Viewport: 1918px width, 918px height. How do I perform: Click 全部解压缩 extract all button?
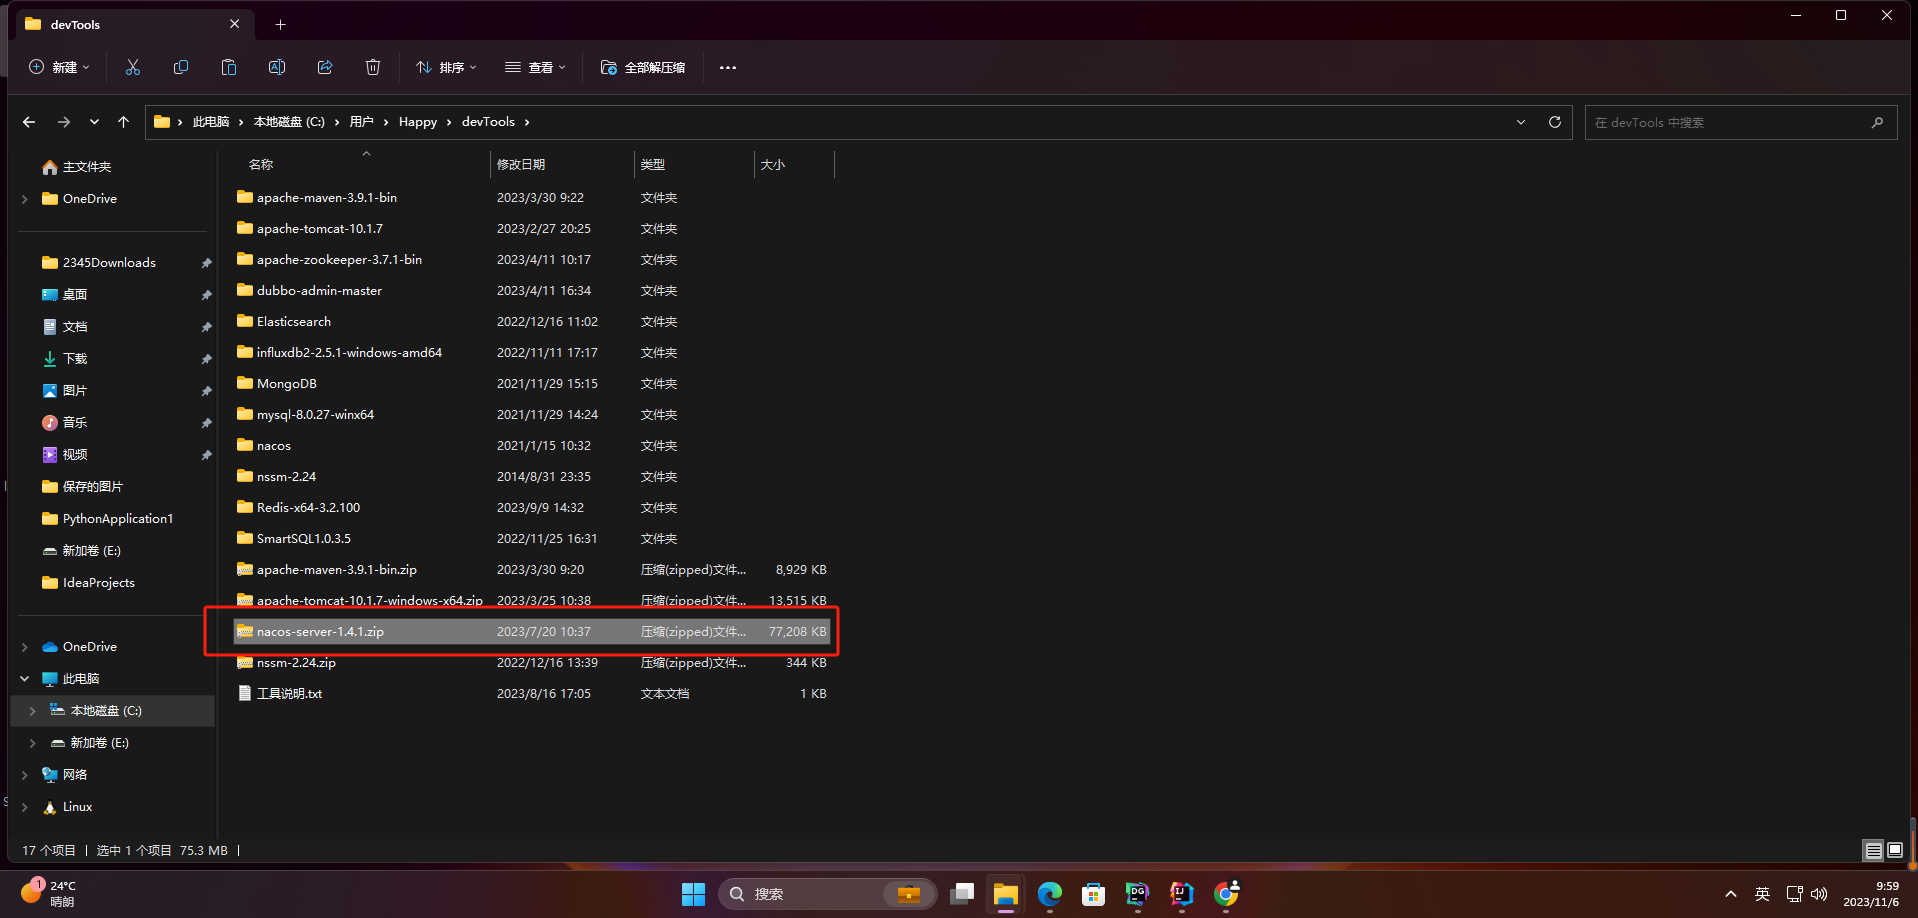pos(643,67)
